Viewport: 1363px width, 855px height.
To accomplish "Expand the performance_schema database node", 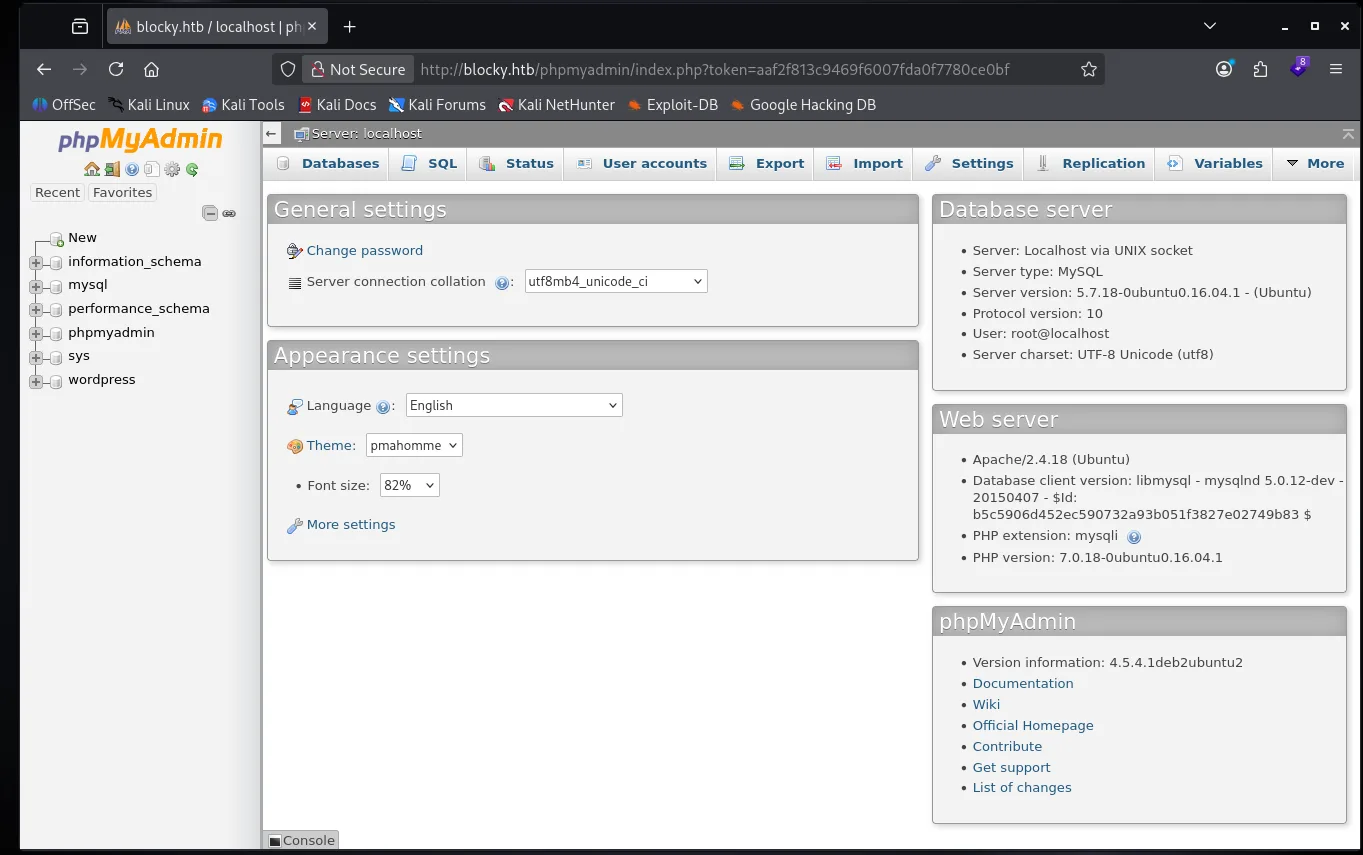I will (x=37, y=310).
